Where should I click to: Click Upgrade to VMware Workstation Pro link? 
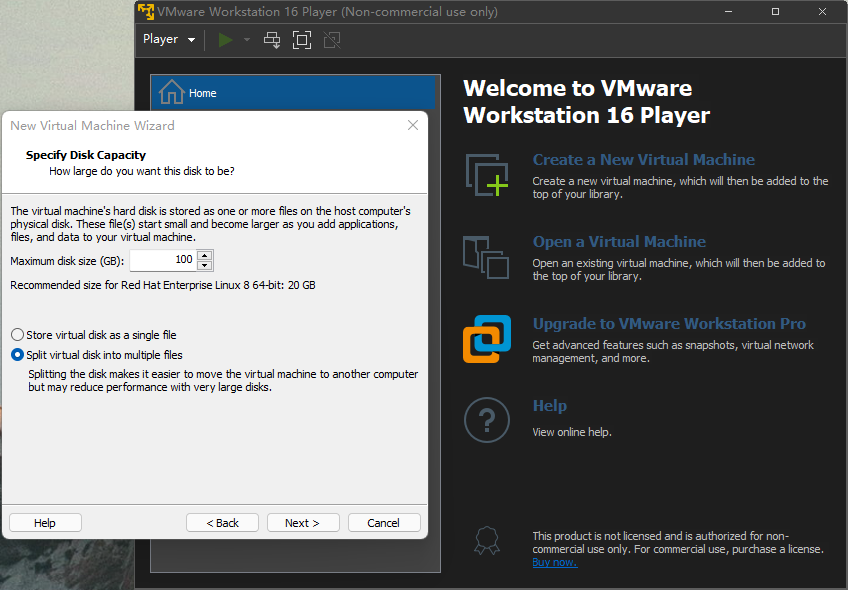tap(669, 324)
